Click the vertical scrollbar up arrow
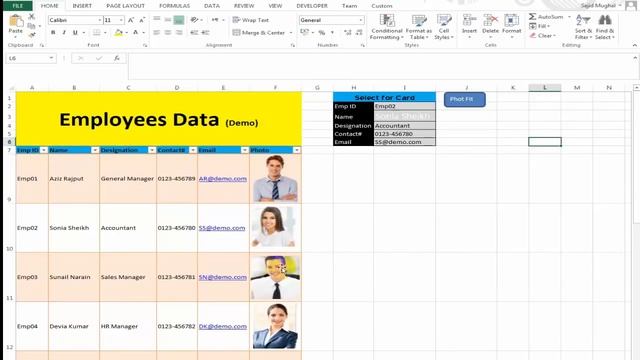 (636, 87)
